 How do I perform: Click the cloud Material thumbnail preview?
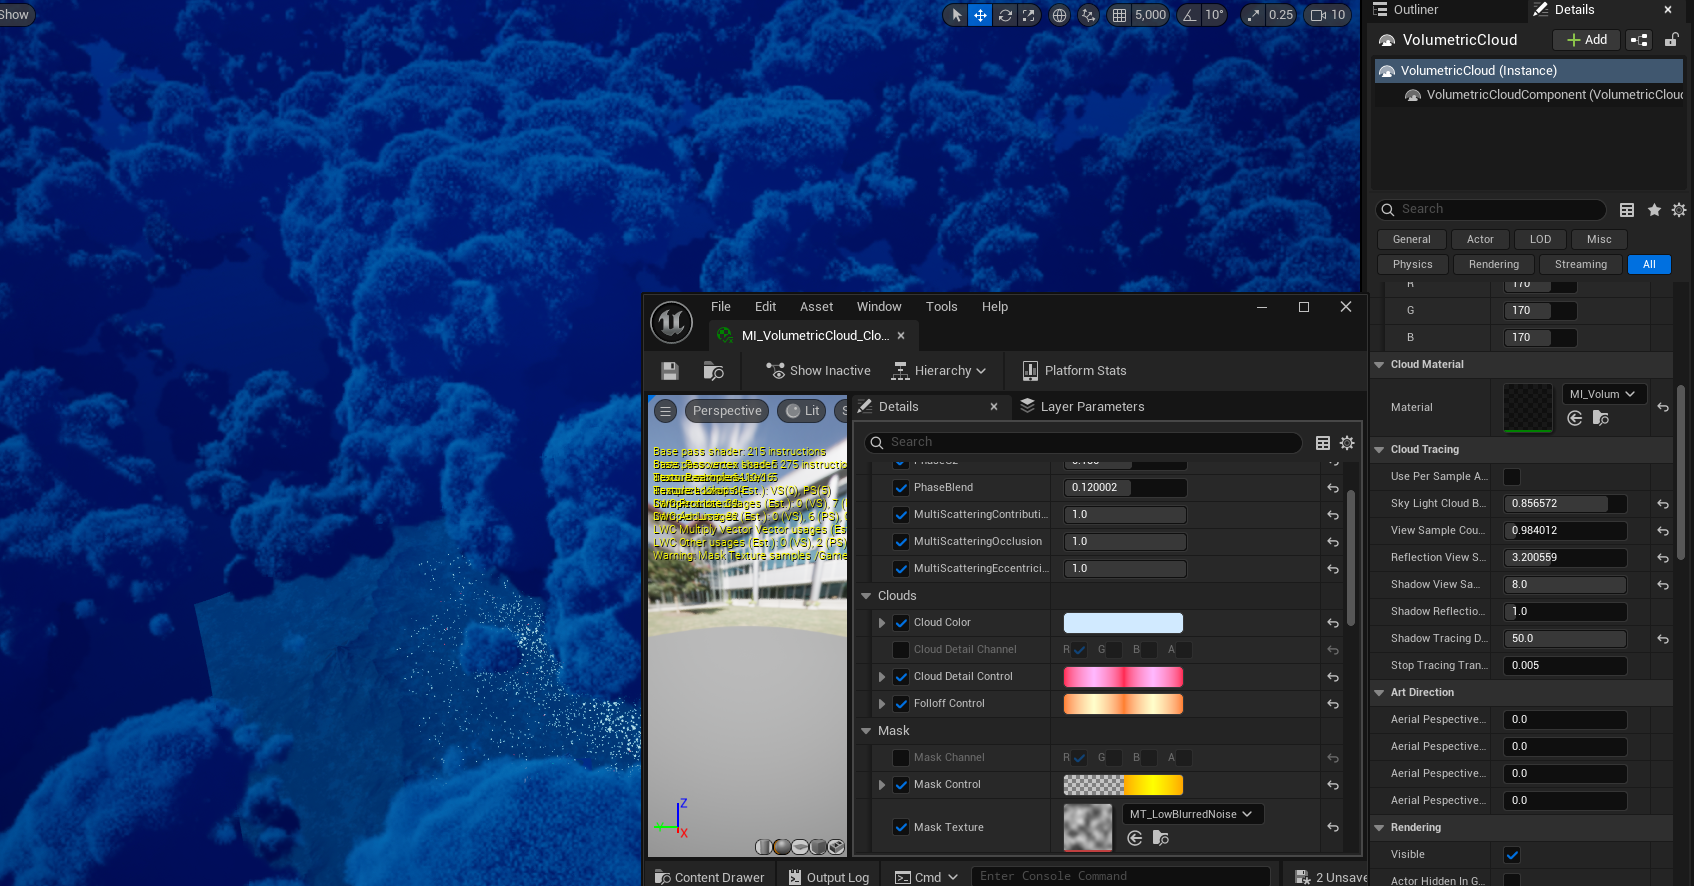pos(1528,408)
